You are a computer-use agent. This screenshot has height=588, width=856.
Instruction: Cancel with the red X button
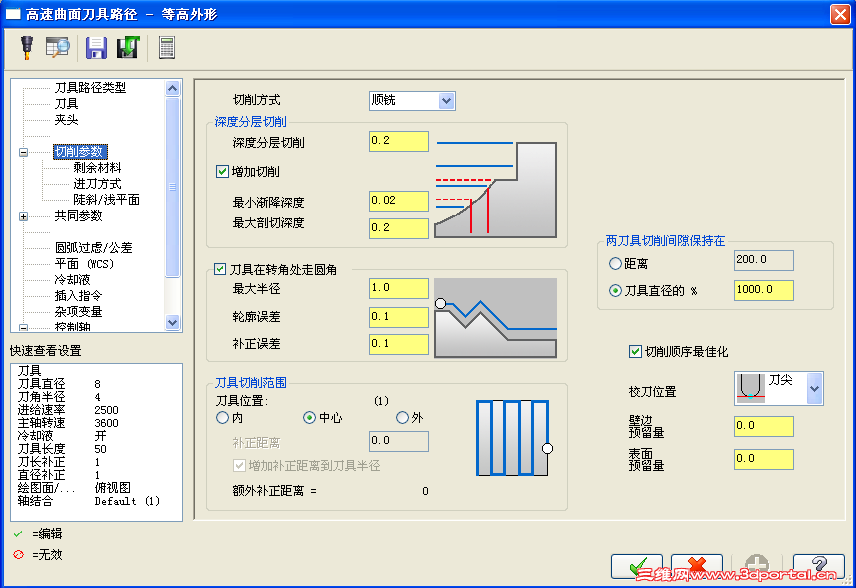click(697, 567)
